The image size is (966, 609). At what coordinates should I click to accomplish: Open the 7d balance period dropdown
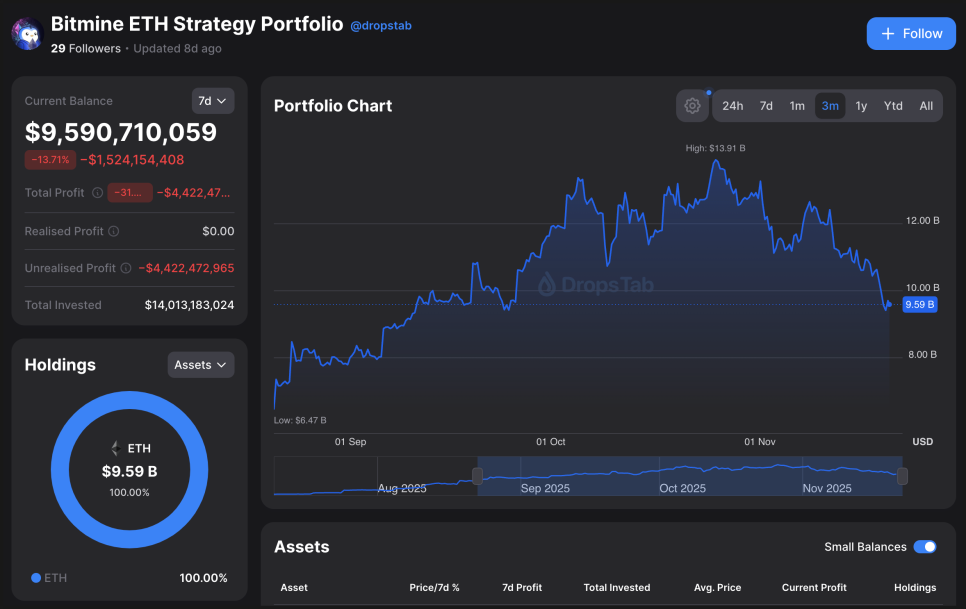212,101
